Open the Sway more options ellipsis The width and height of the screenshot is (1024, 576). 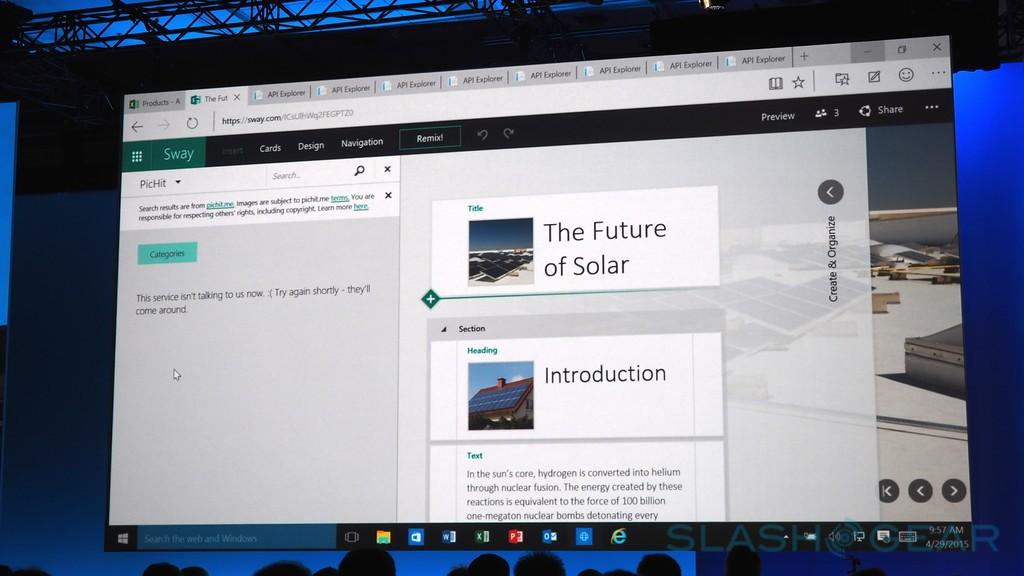pos(931,107)
